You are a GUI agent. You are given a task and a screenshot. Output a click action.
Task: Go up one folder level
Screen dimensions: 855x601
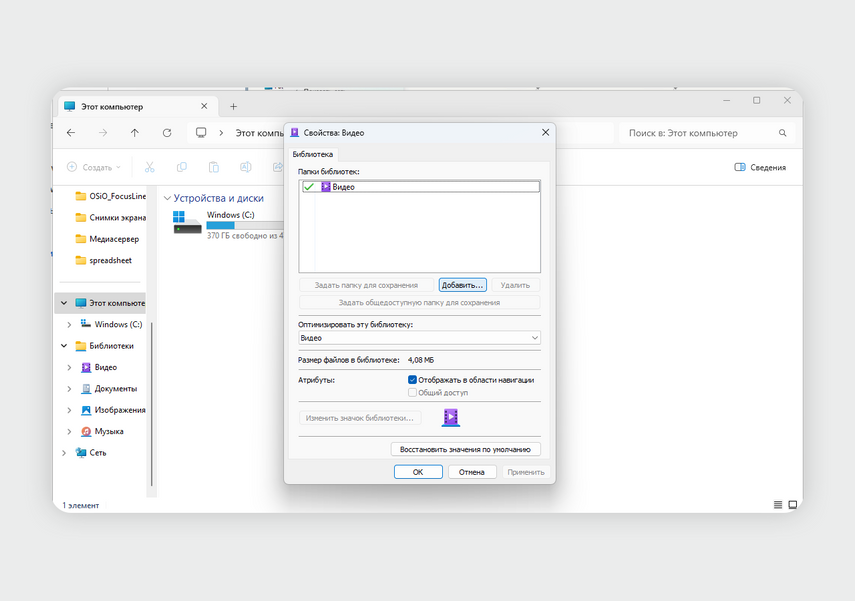(135, 133)
